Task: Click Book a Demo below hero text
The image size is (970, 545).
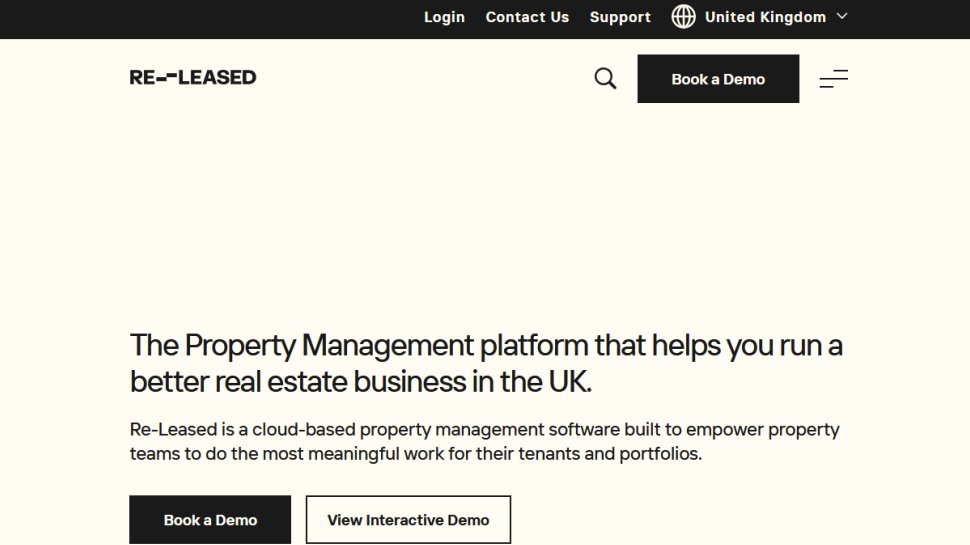Action: coord(210,520)
